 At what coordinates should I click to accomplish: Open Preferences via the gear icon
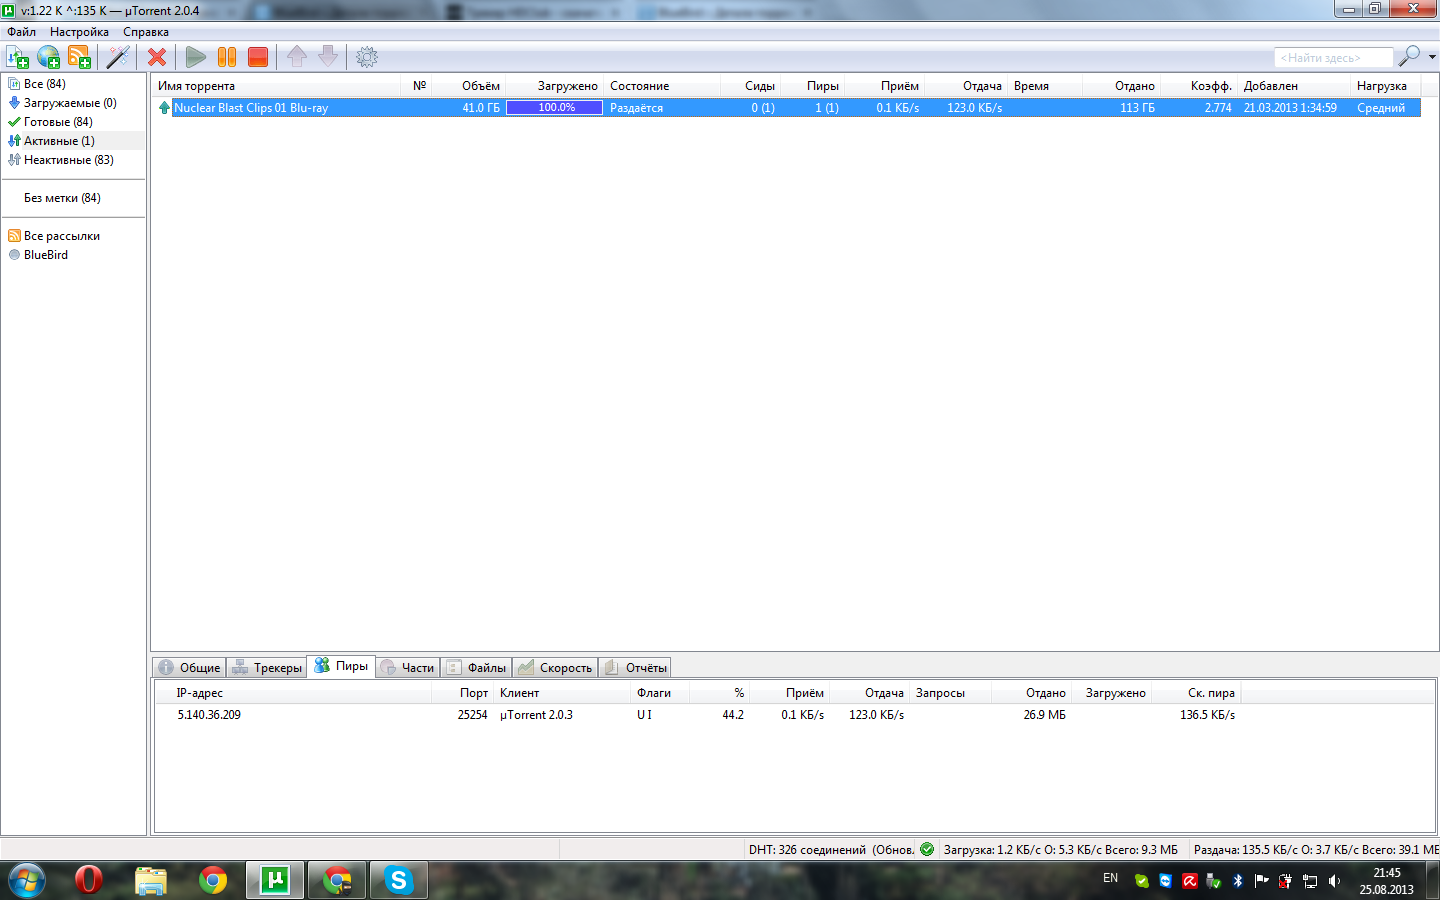coord(367,57)
